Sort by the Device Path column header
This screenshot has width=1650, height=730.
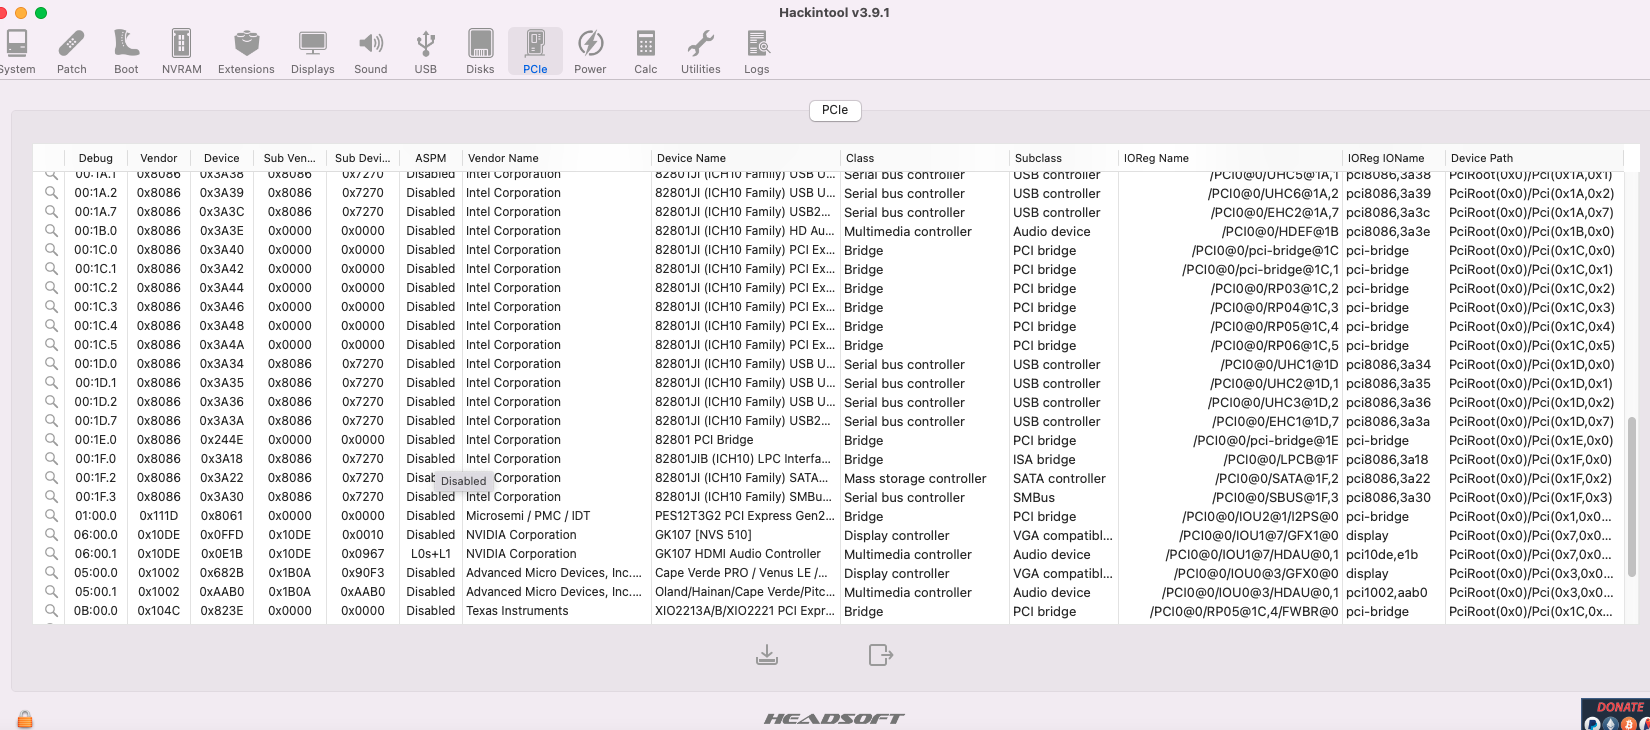[1535, 158]
